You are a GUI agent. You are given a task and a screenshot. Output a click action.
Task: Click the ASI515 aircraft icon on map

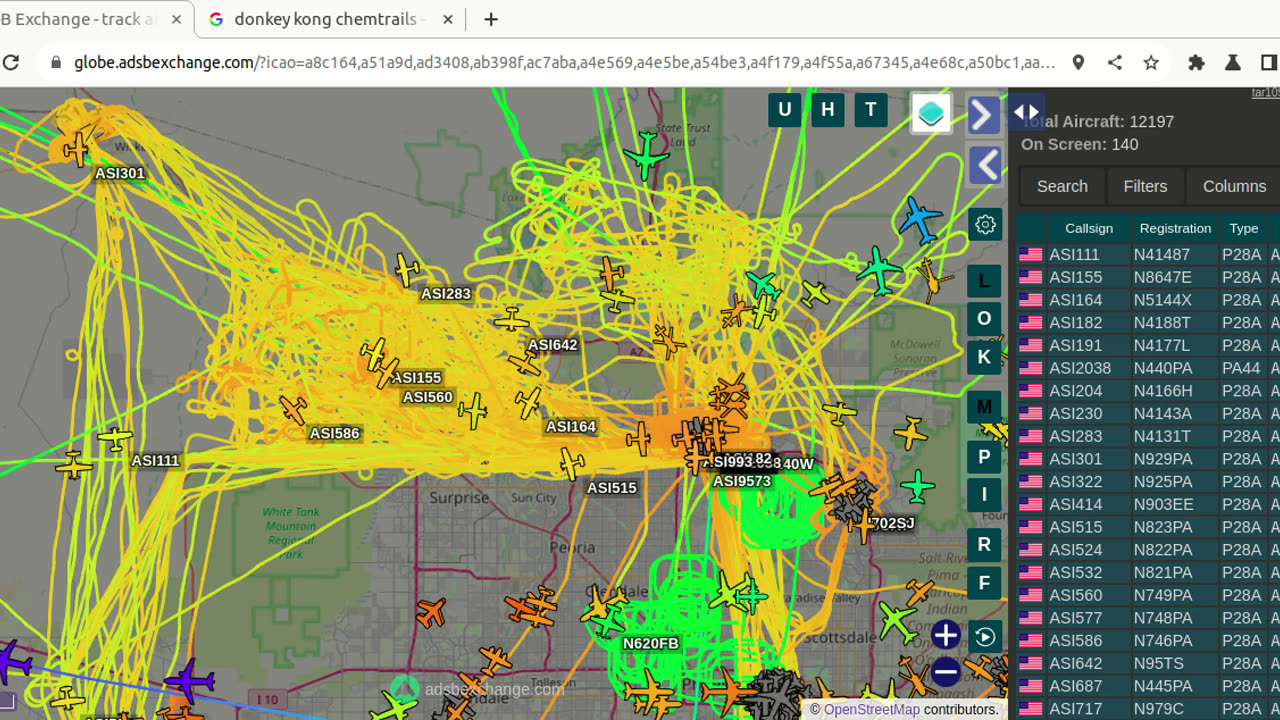tap(571, 464)
